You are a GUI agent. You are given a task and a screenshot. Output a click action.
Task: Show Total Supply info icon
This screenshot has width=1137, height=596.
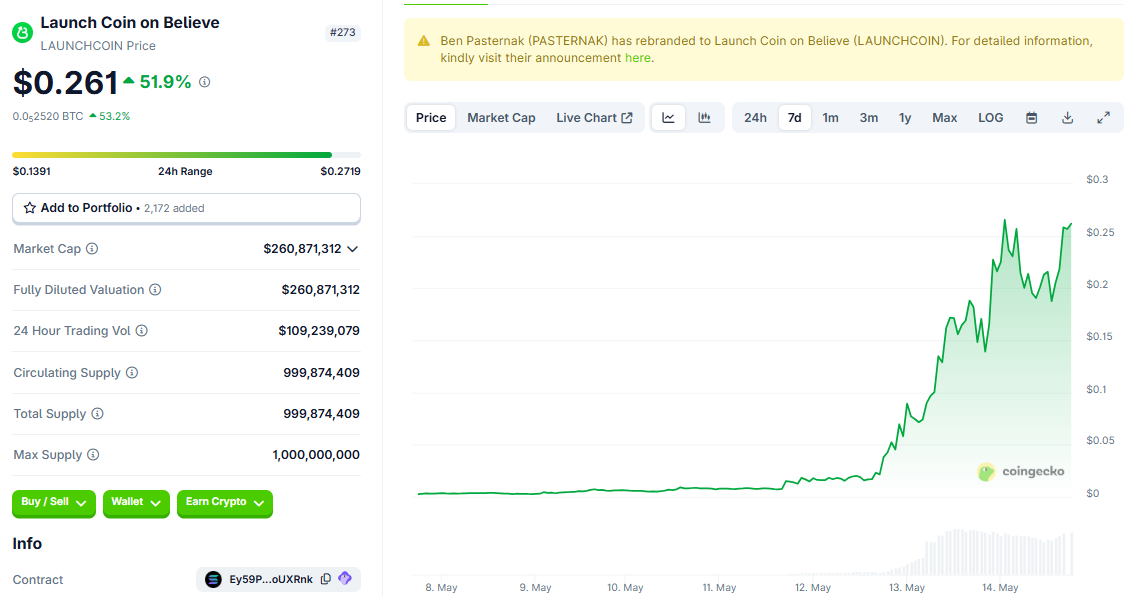[97, 413]
